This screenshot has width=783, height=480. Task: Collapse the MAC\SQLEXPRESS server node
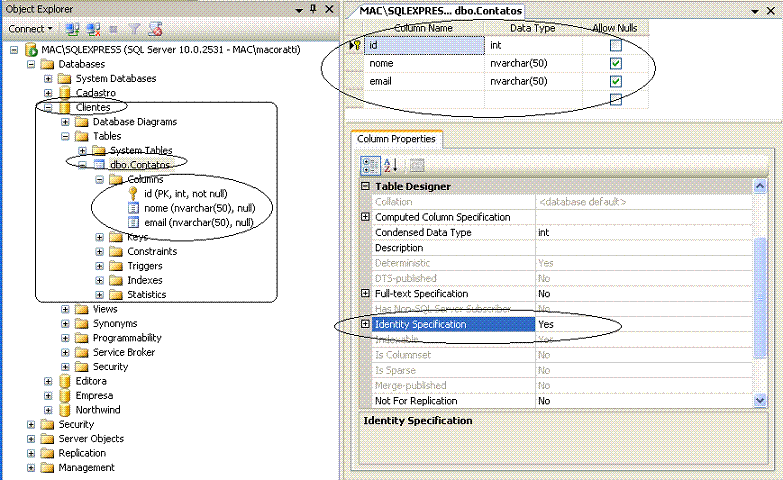14,50
